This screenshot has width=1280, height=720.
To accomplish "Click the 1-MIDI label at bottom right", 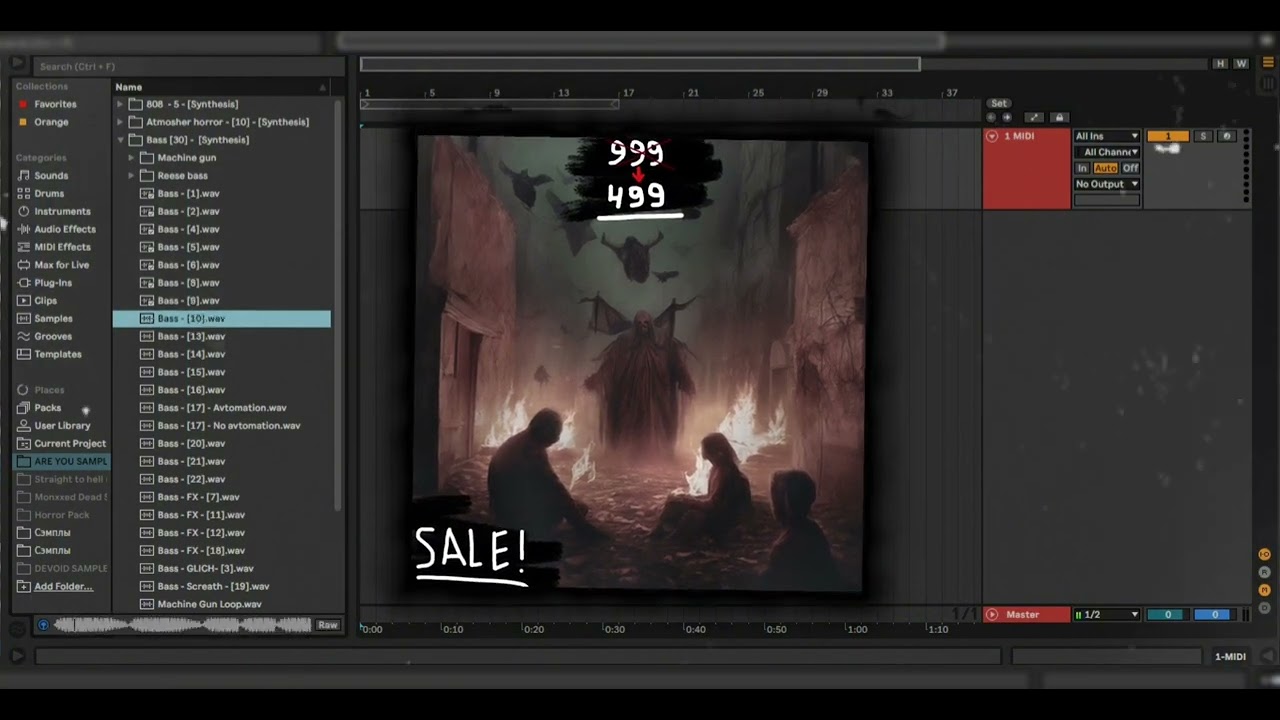I will [x=1230, y=657].
